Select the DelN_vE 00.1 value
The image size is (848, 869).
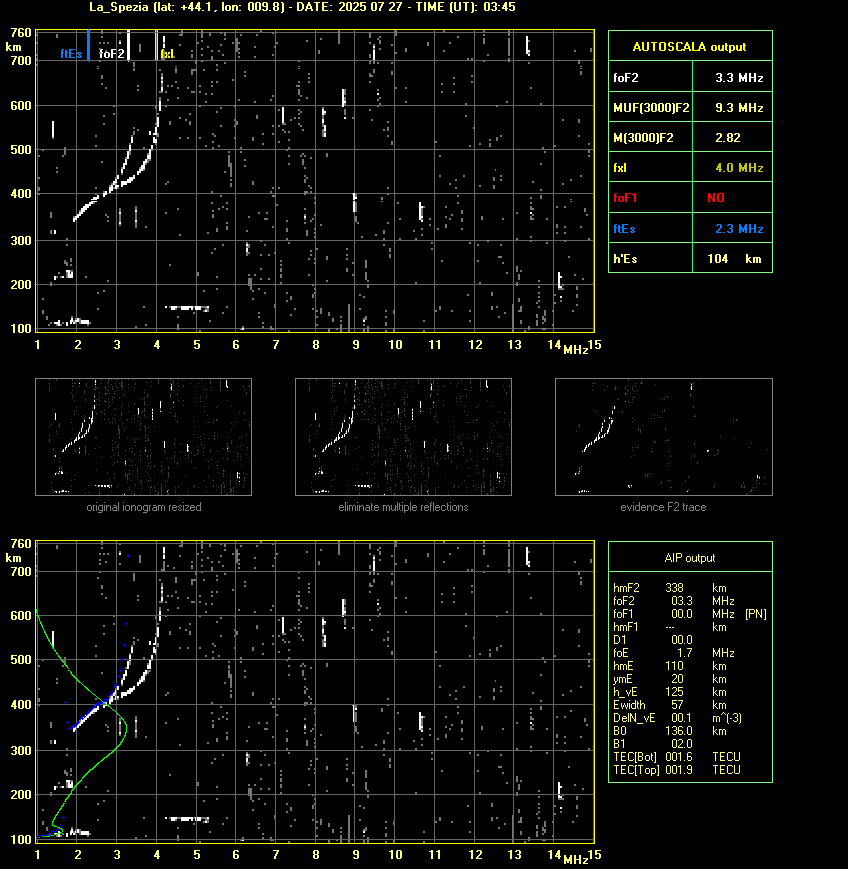coord(682,718)
